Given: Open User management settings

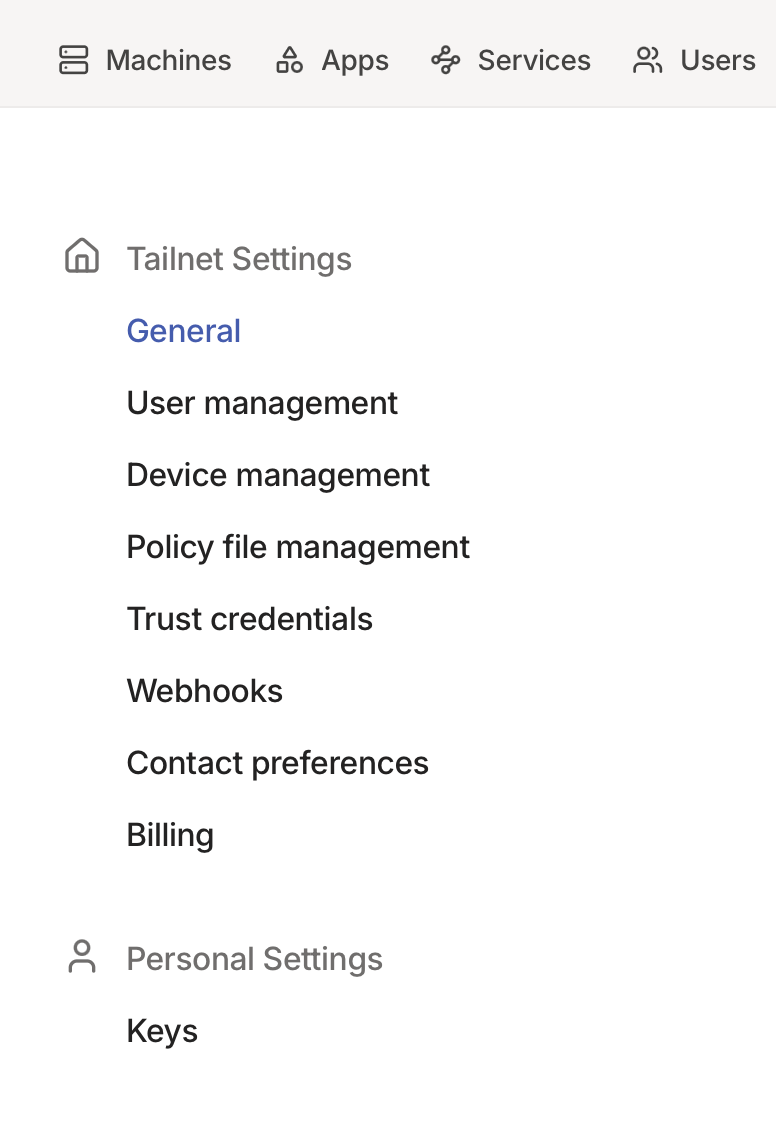Looking at the screenshot, I should coord(262,403).
